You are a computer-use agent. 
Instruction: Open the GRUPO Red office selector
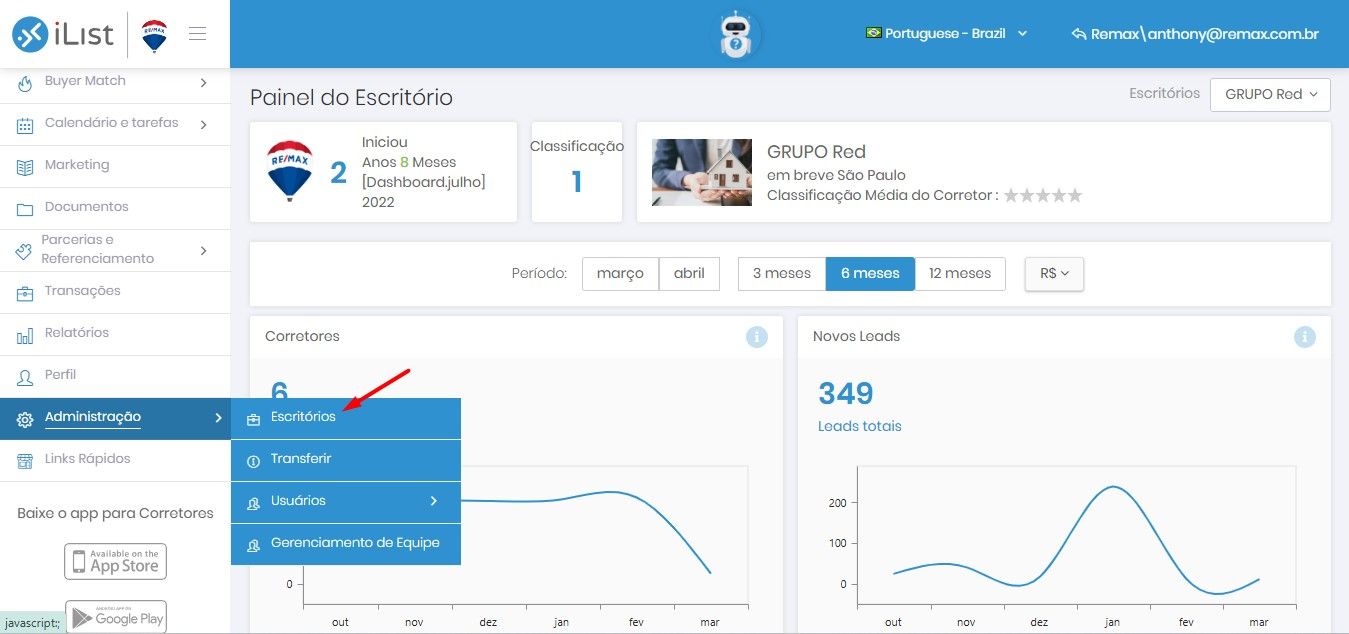1270,94
